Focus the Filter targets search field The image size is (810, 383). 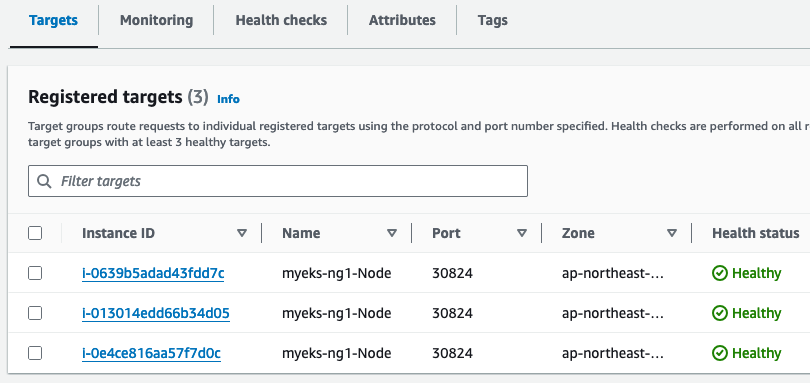278,181
